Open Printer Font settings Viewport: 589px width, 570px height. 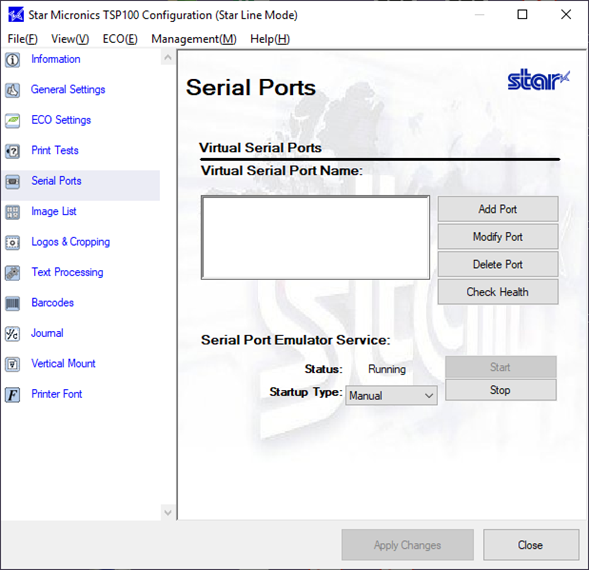pyautogui.click(x=57, y=394)
